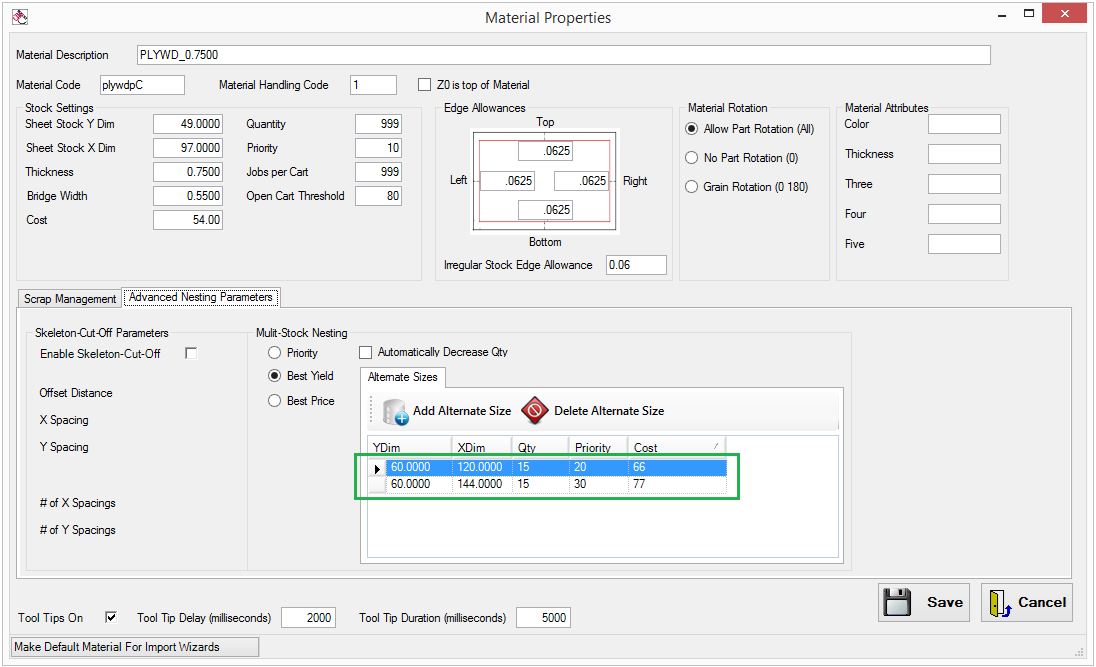Switch to the Scrap Management tab

pos(70,299)
